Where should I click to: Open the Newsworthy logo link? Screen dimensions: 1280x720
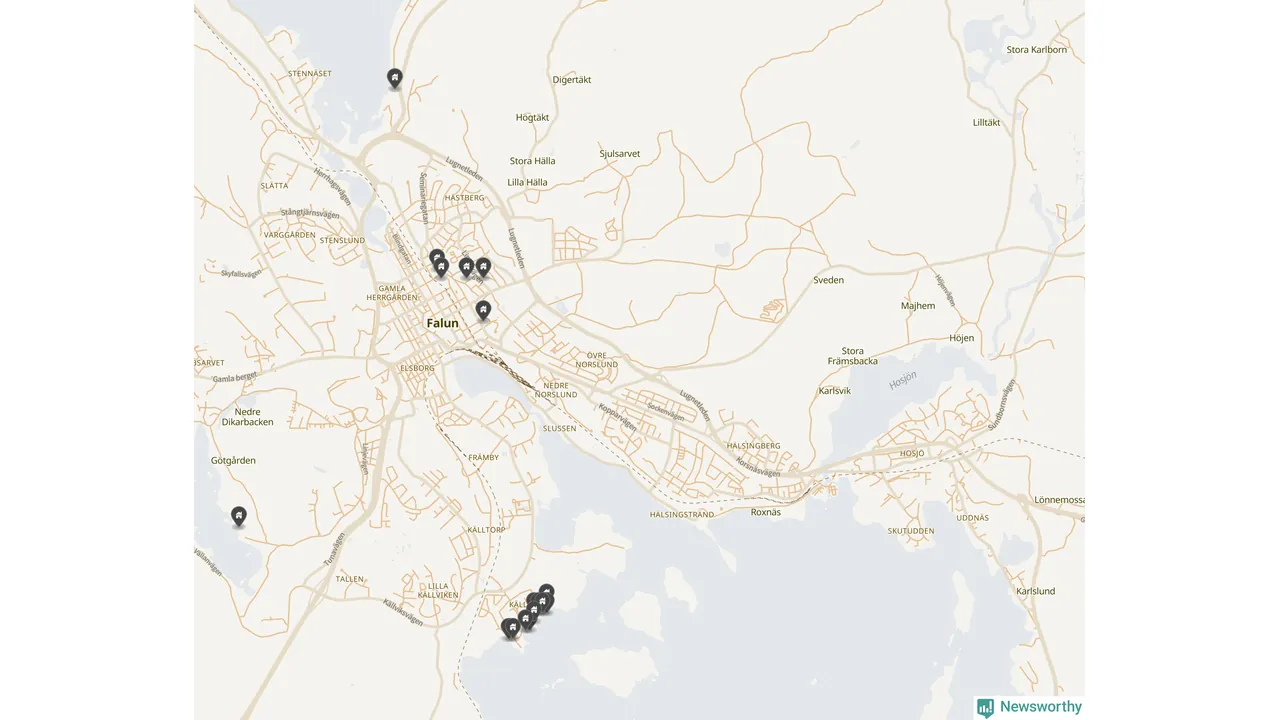click(1029, 707)
